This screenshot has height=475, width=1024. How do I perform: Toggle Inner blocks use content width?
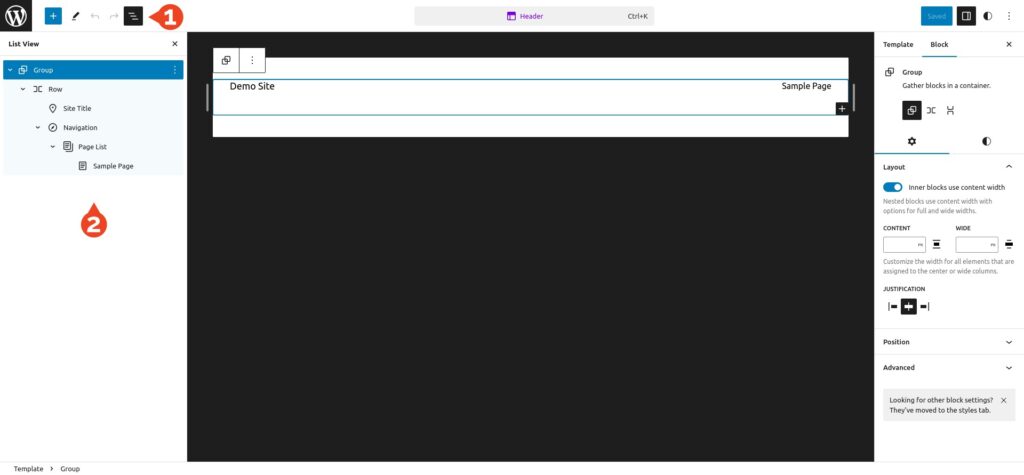point(893,188)
